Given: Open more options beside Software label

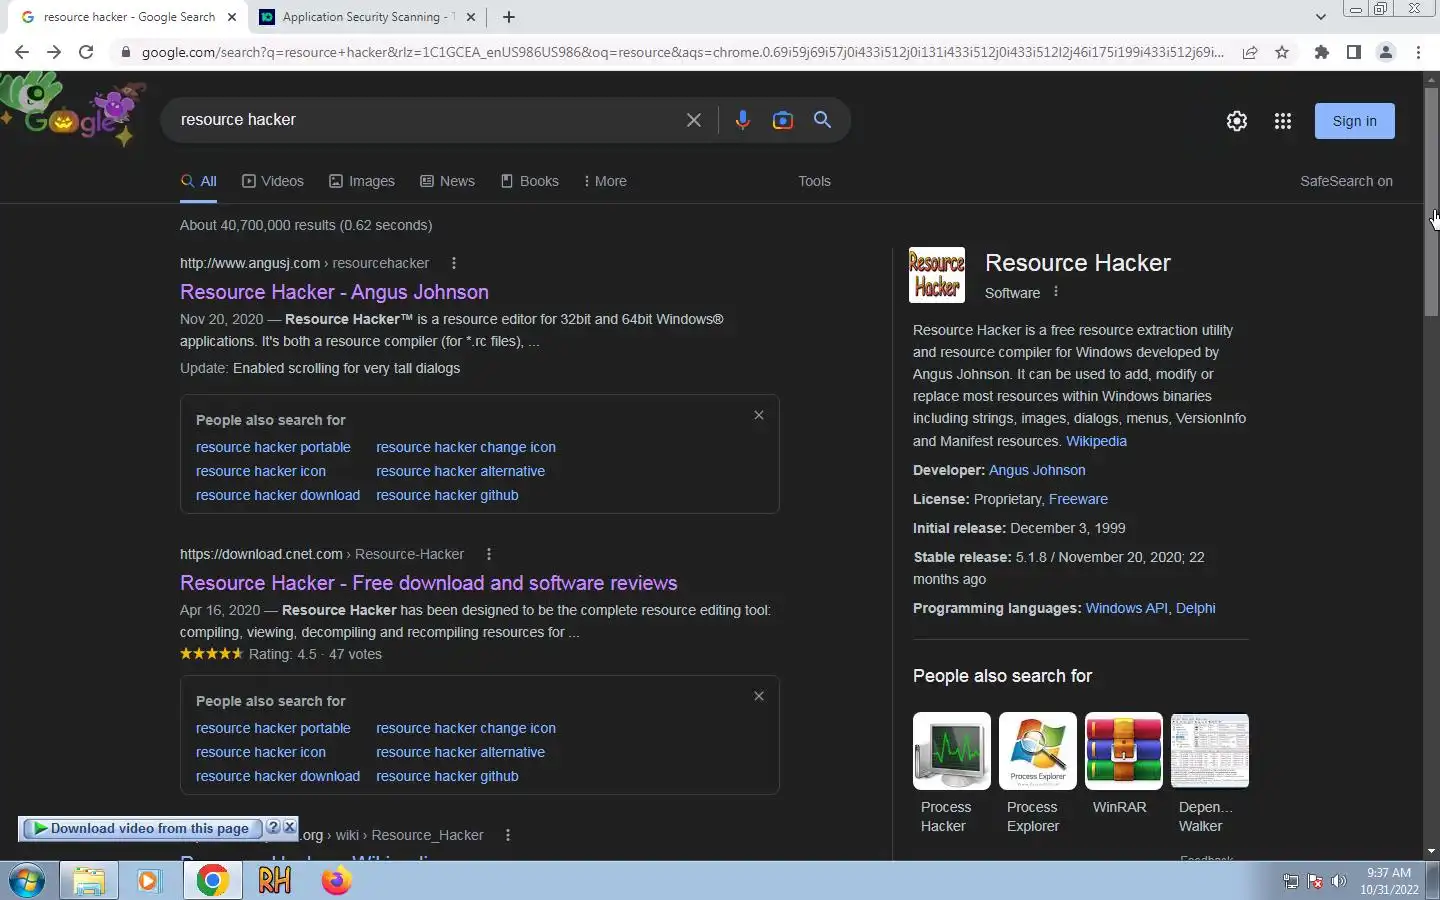Looking at the screenshot, I should click(x=1056, y=292).
